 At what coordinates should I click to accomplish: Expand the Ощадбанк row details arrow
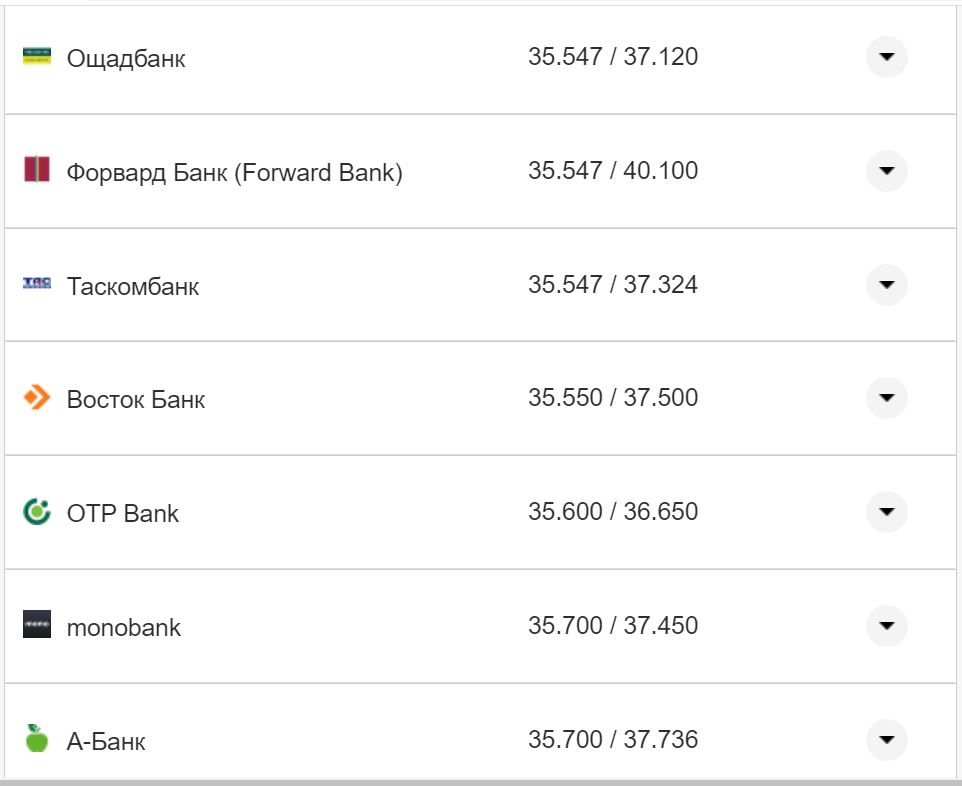click(886, 57)
